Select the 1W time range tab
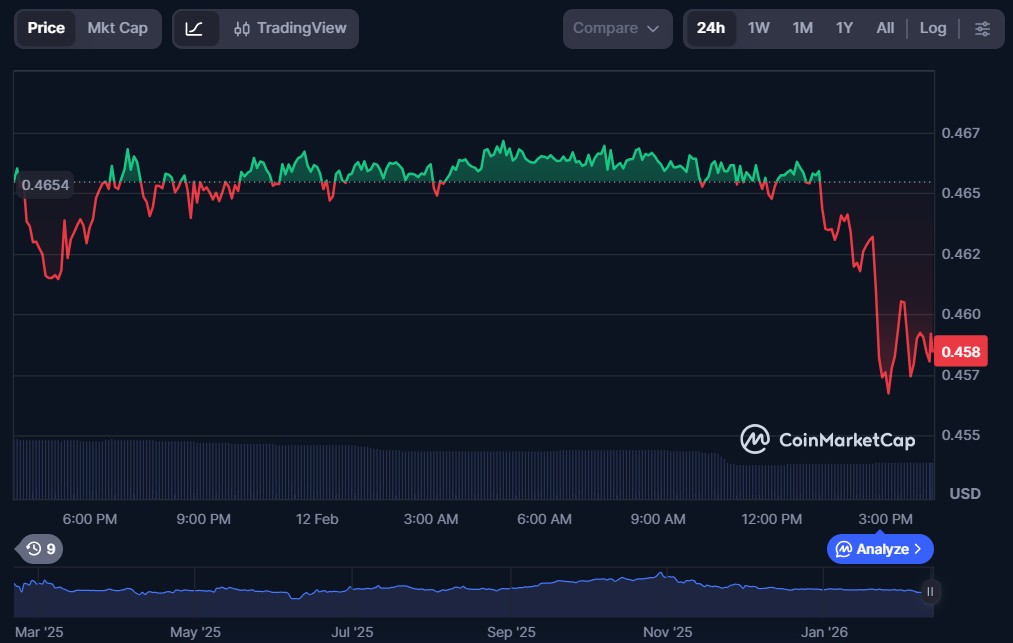Viewport: 1013px width, 643px height. coord(758,29)
